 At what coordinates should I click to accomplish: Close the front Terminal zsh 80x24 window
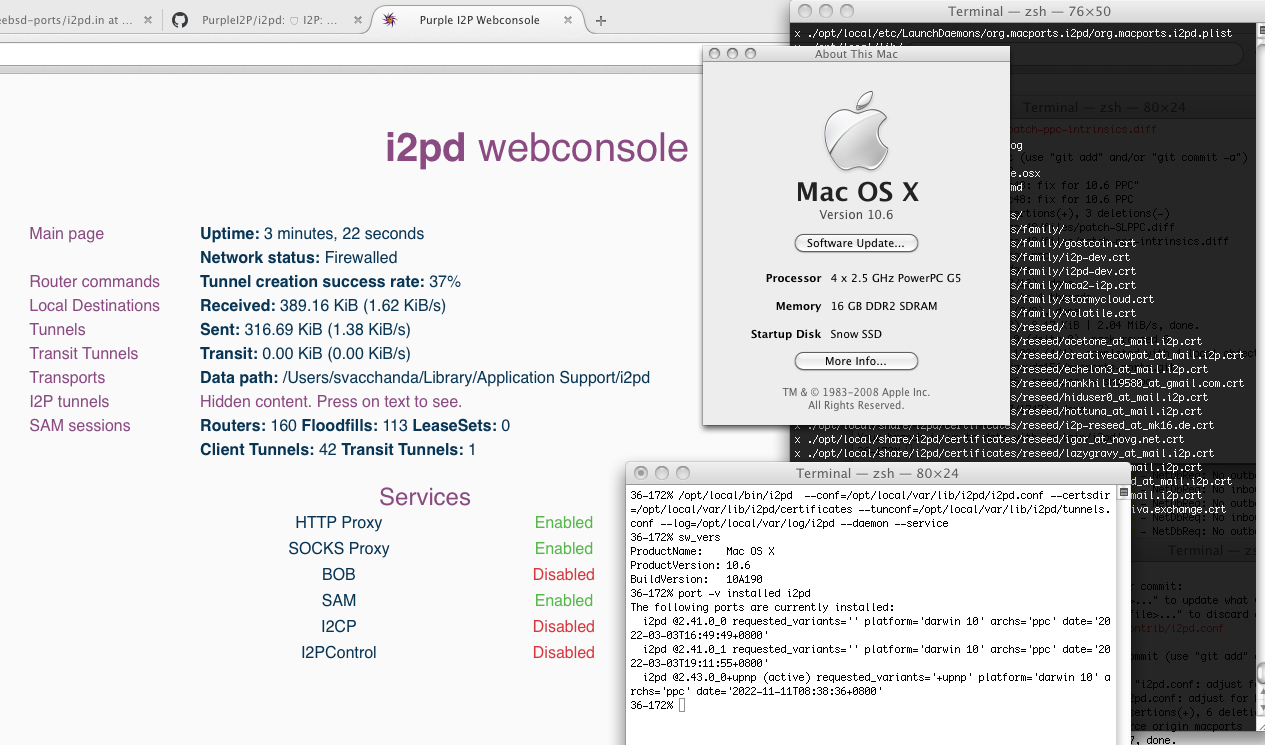click(641, 473)
